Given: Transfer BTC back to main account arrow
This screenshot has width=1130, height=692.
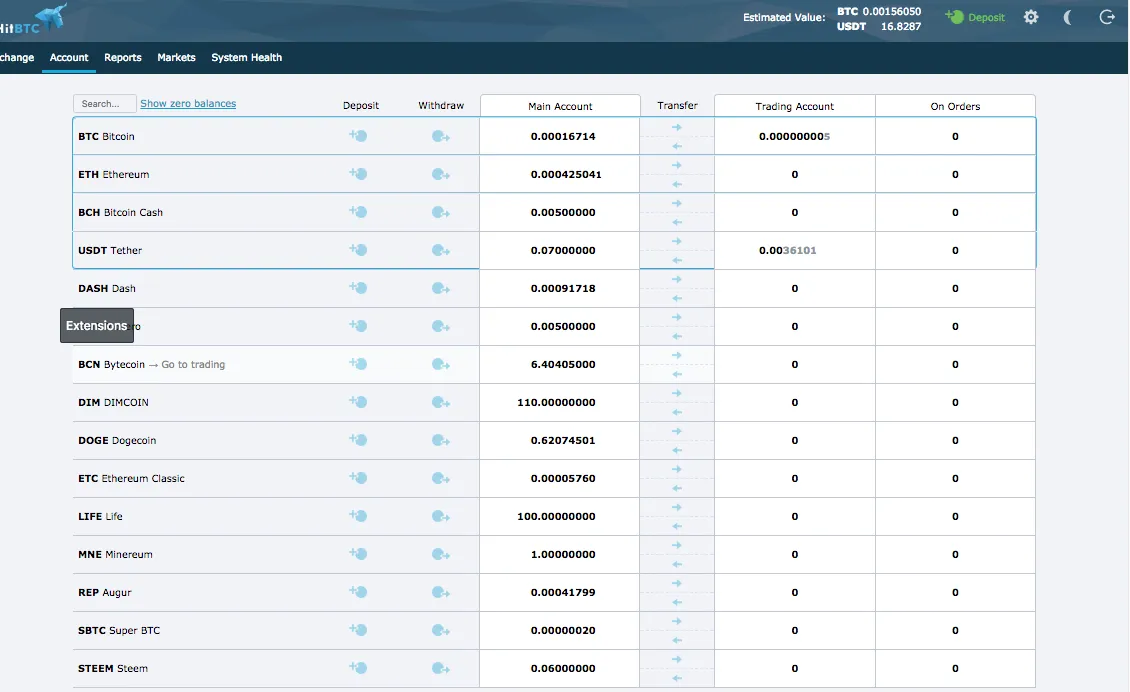Looking at the screenshot, I should [x=677, y=146].
